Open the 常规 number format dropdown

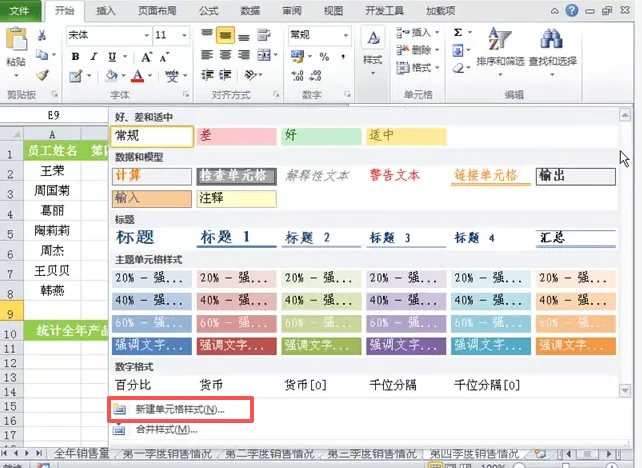pos(346,35)
